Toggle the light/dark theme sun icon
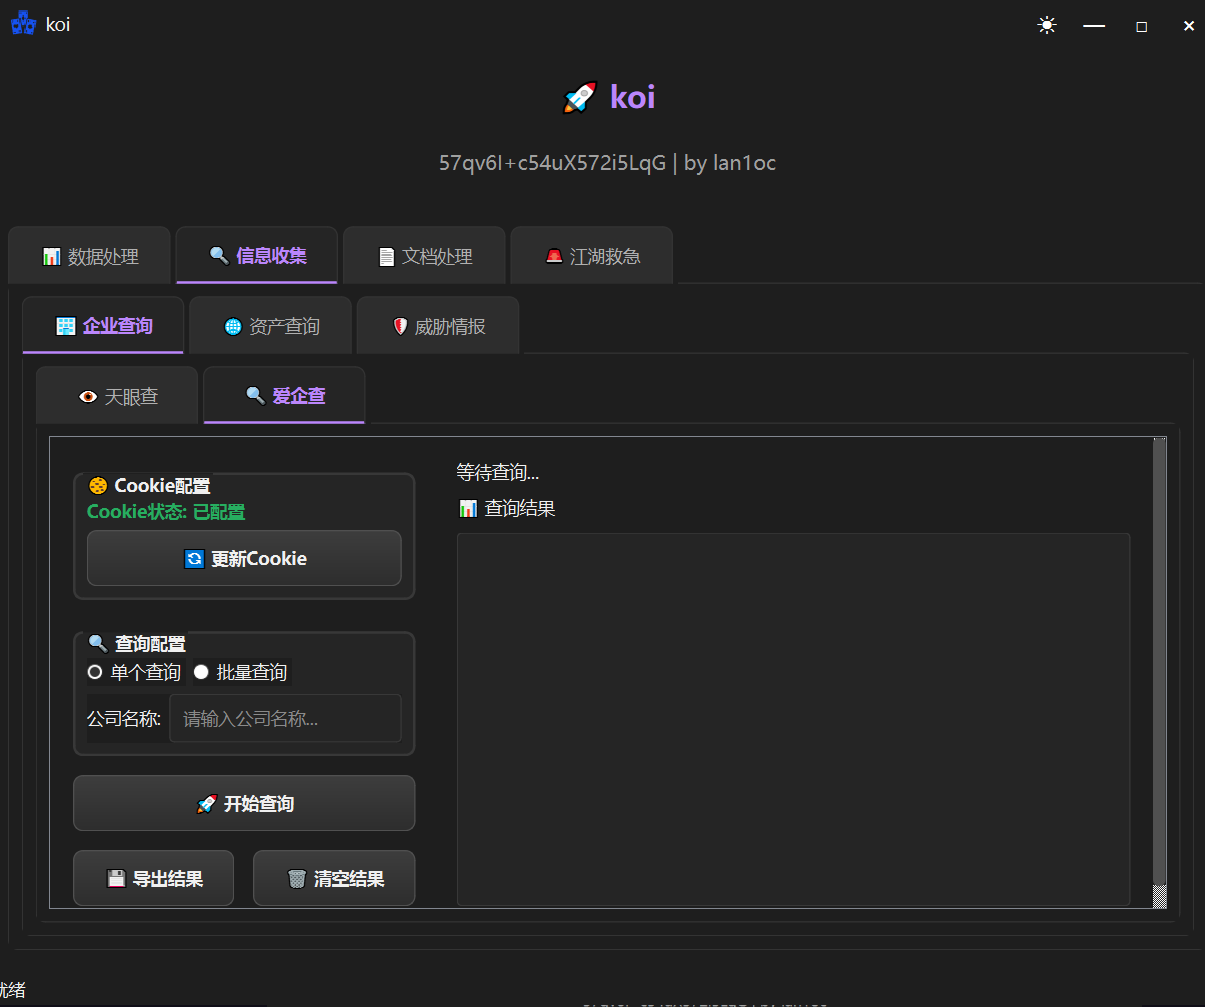The width and height of the screenshot is (1205, 1007). coord(1047,26)
